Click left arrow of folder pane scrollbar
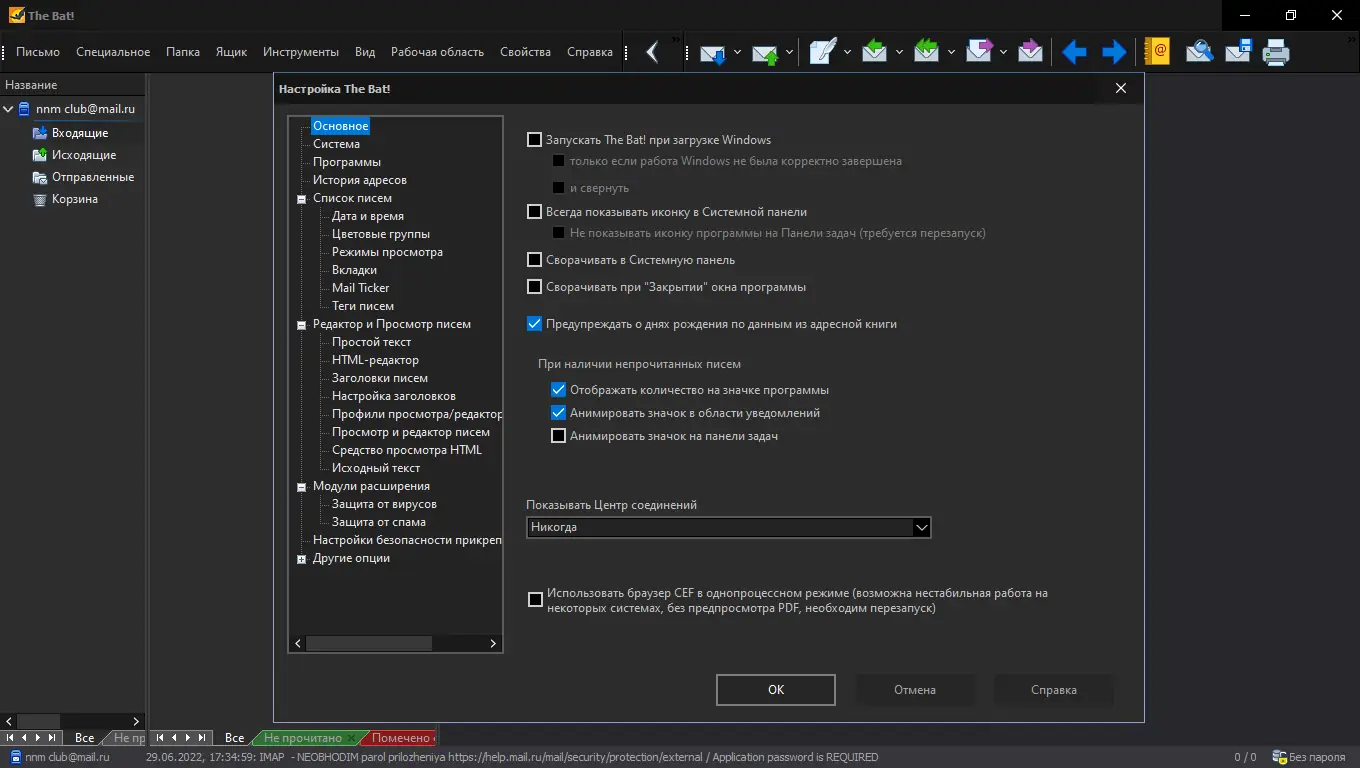Viewport: 1360px width, 768px height. click(x=8, y=721)
